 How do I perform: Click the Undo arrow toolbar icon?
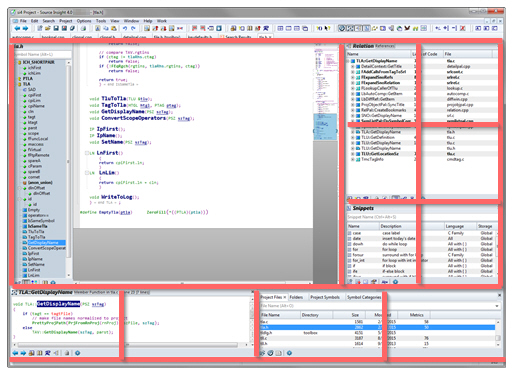125,29
